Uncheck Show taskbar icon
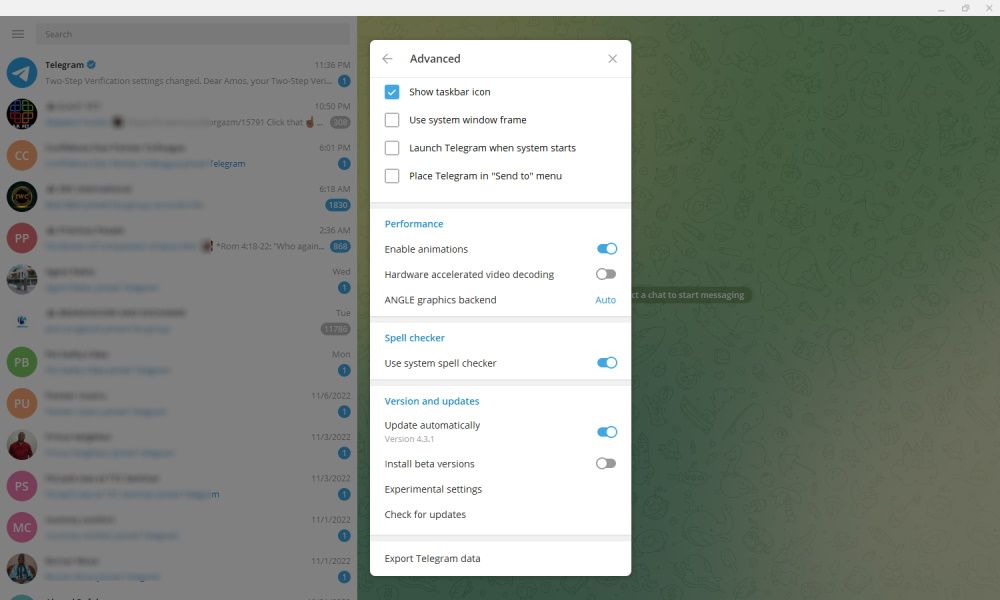The height and width of the screenshot is (600, 1000). pos(393,91)
